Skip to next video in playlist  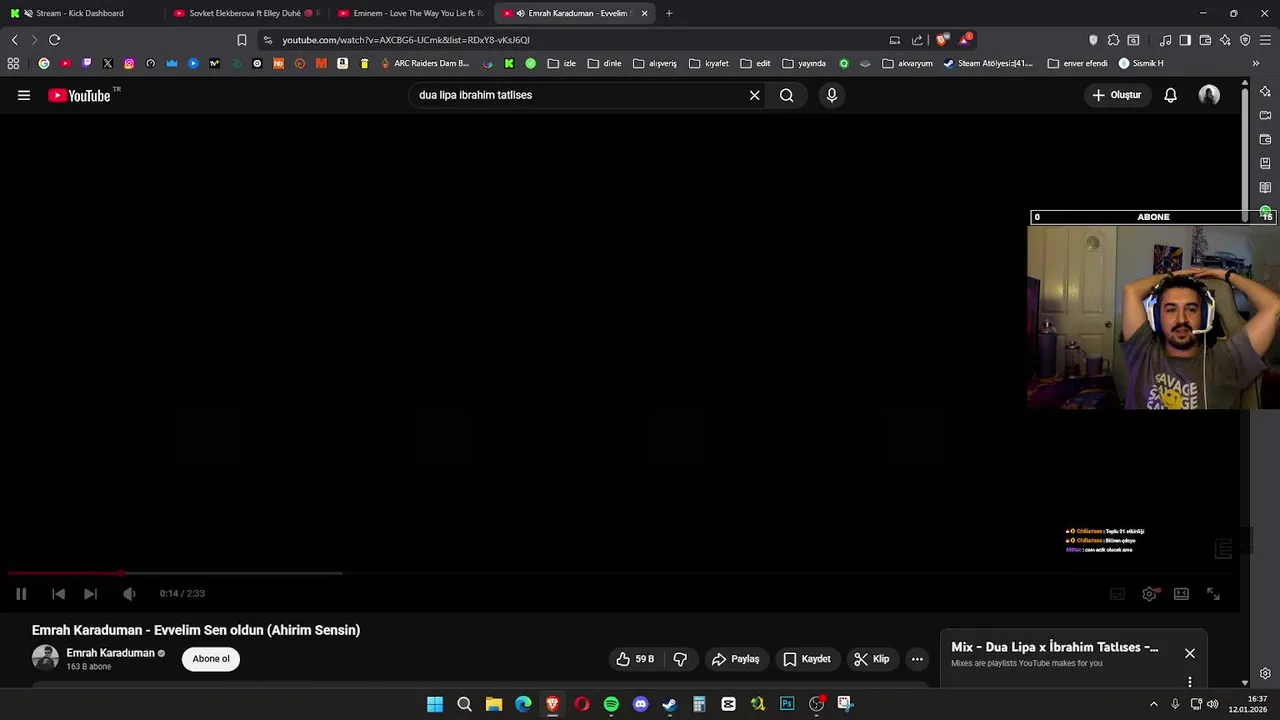tap(90, 593)
